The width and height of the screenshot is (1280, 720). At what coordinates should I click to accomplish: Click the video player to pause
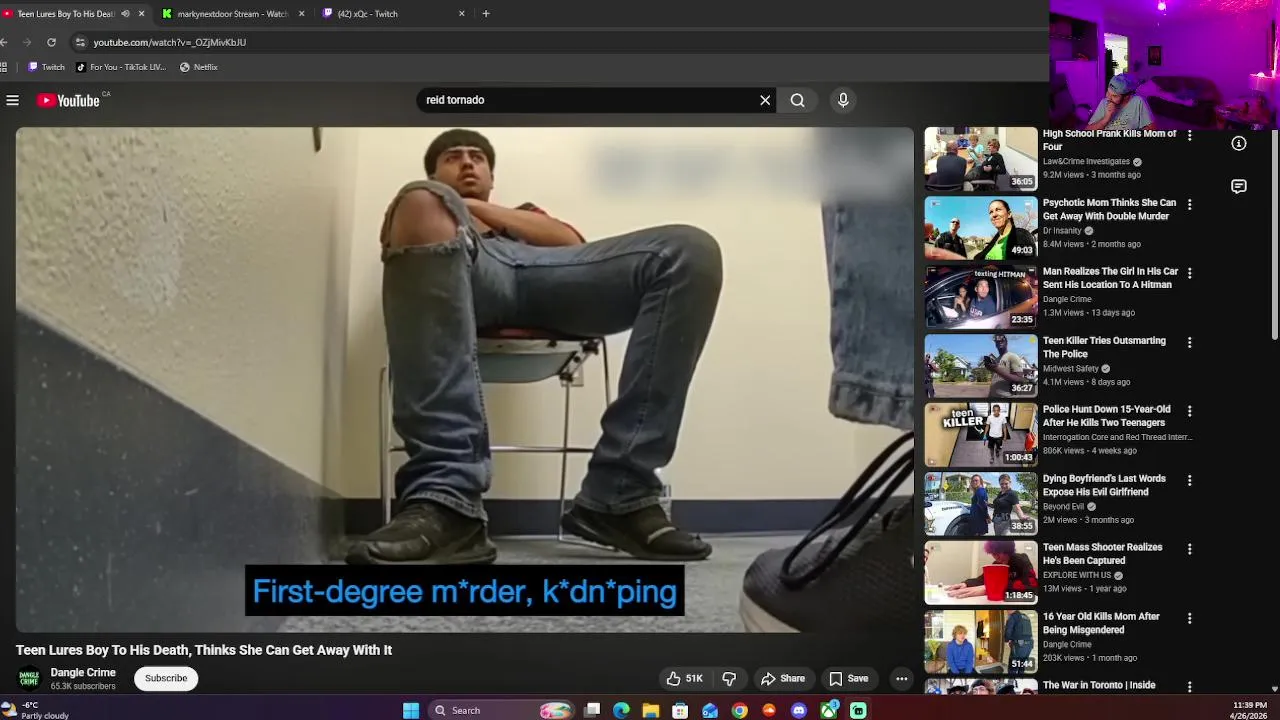464,380
